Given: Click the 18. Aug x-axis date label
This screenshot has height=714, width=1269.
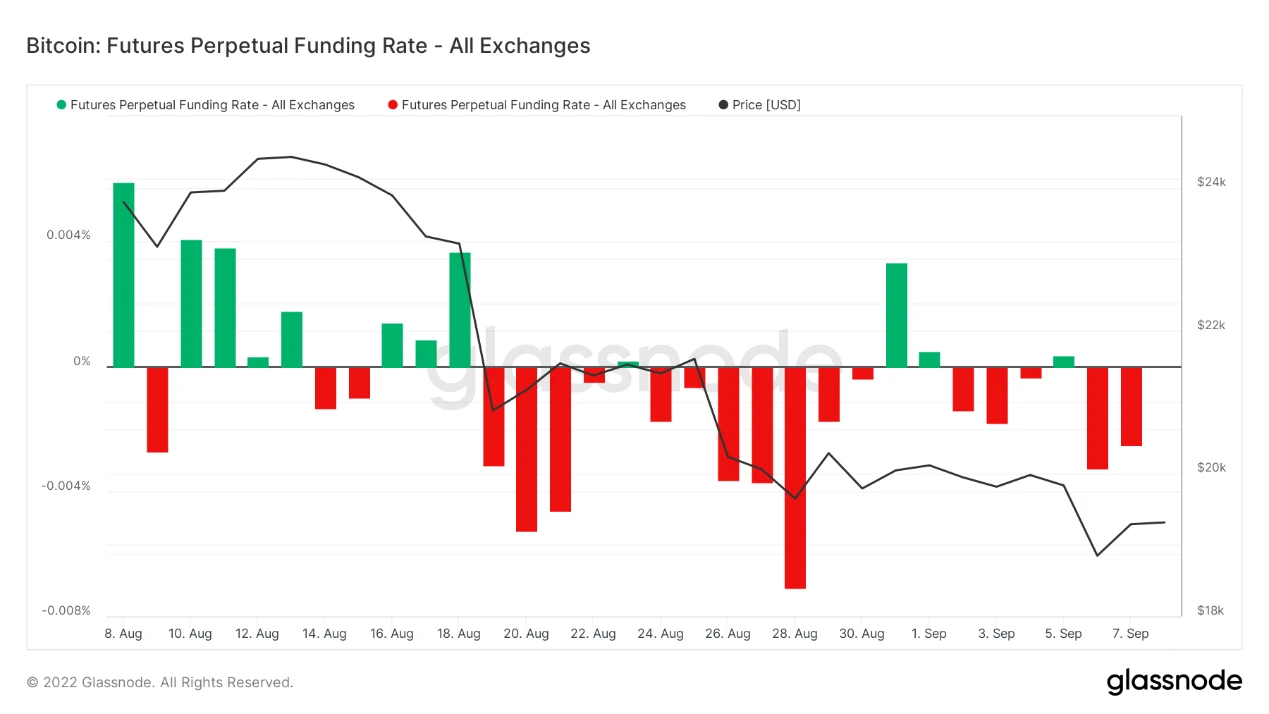Looking at the screenshot, I should [459, 634].
